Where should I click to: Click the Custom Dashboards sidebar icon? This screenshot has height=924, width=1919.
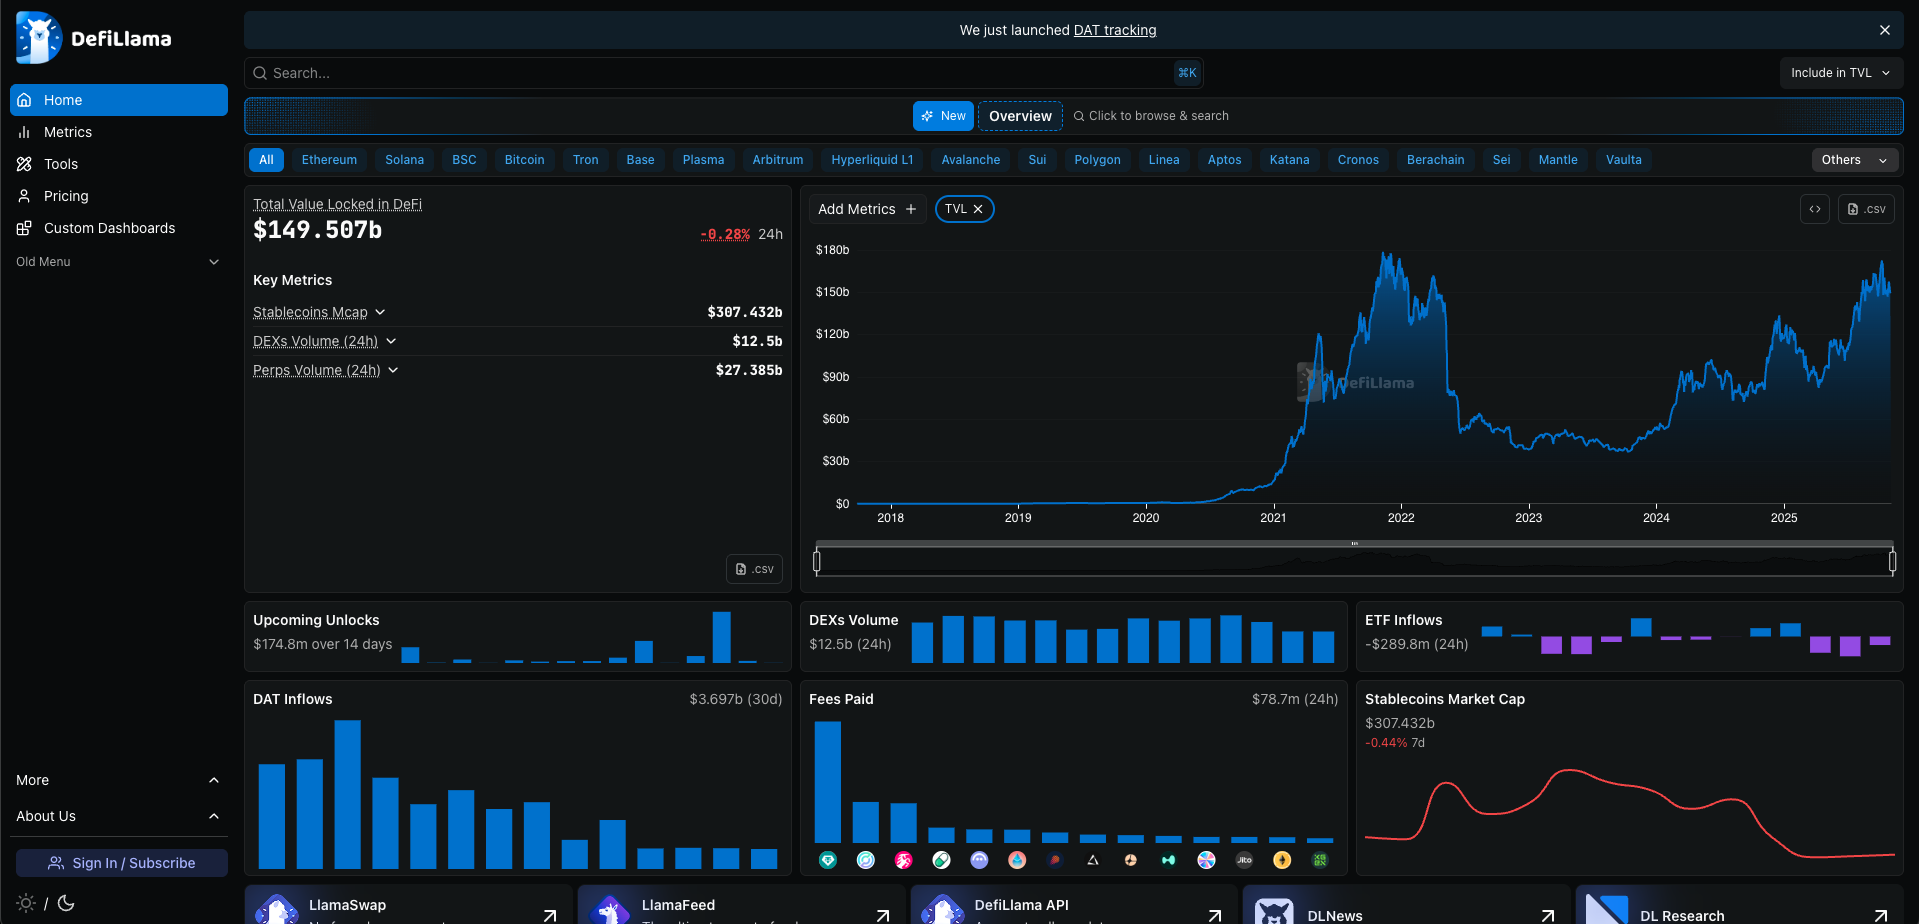coord(24,228)
